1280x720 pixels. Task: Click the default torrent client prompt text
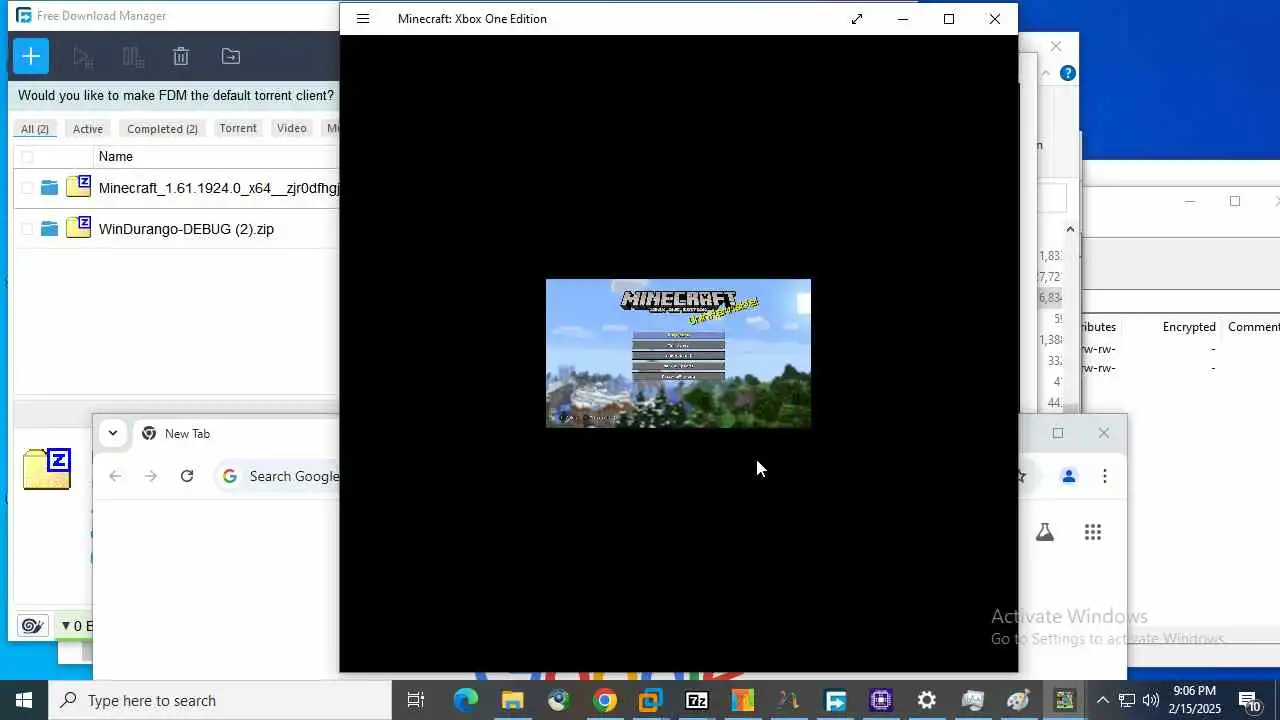click(x=176, y=96)
